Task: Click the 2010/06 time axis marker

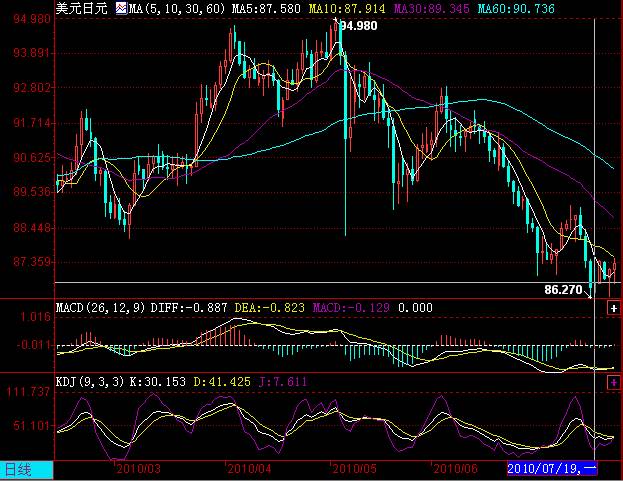Action: point(455,469)
